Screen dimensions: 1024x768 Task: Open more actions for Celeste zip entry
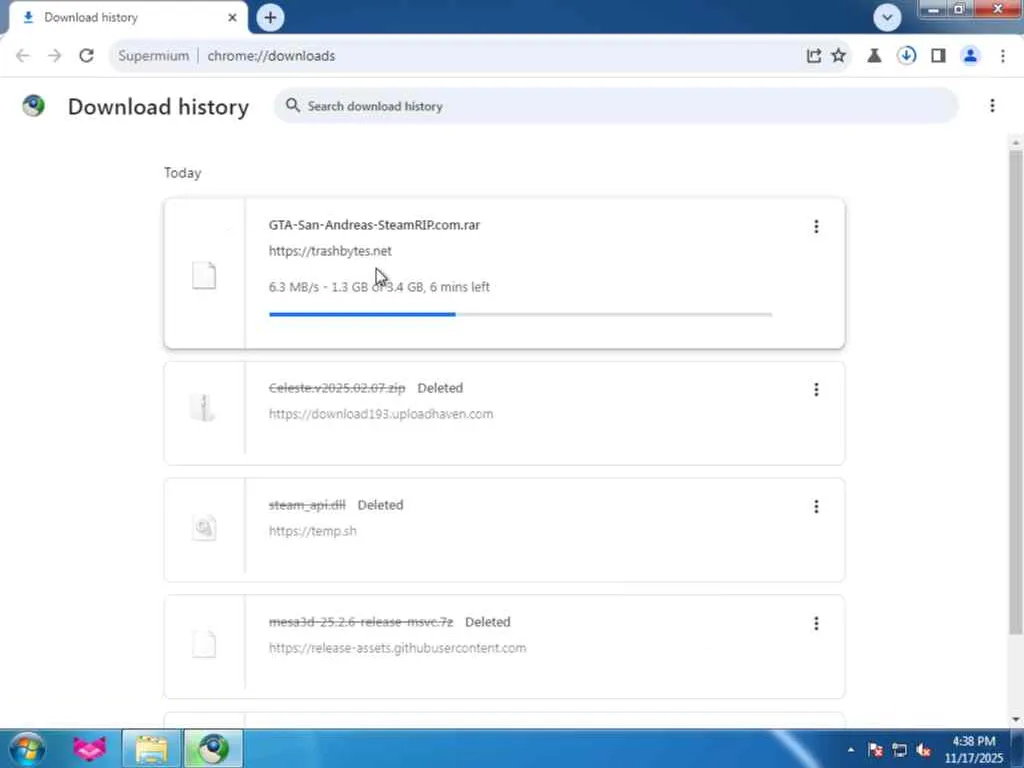point(816,390)
